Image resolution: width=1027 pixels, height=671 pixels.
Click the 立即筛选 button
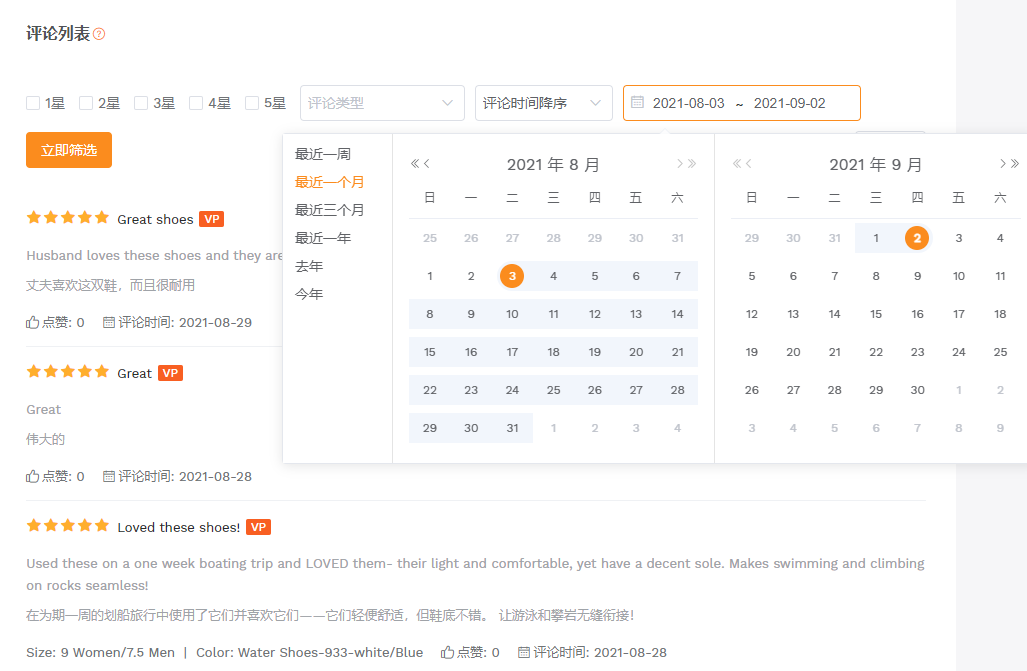[x=69, y=150]
